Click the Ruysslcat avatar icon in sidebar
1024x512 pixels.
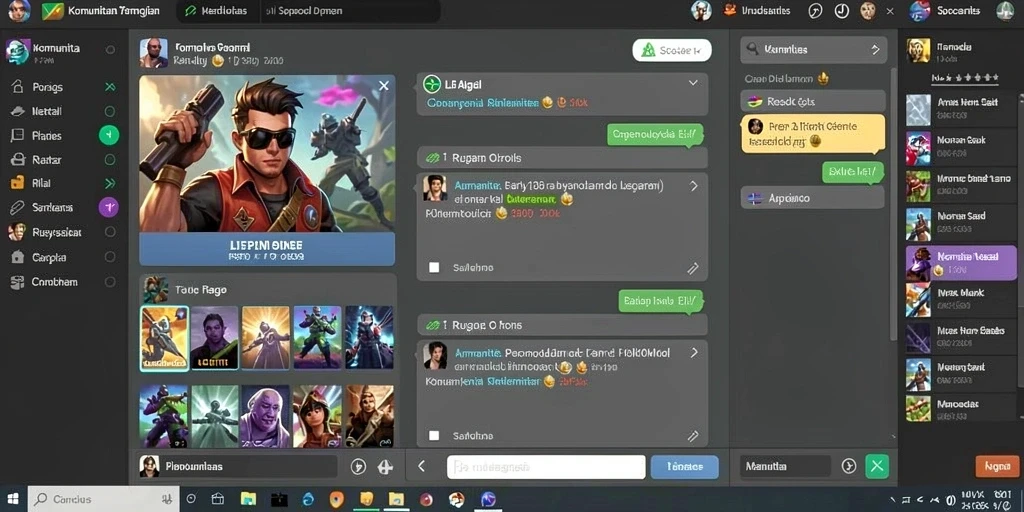[17, 232]
